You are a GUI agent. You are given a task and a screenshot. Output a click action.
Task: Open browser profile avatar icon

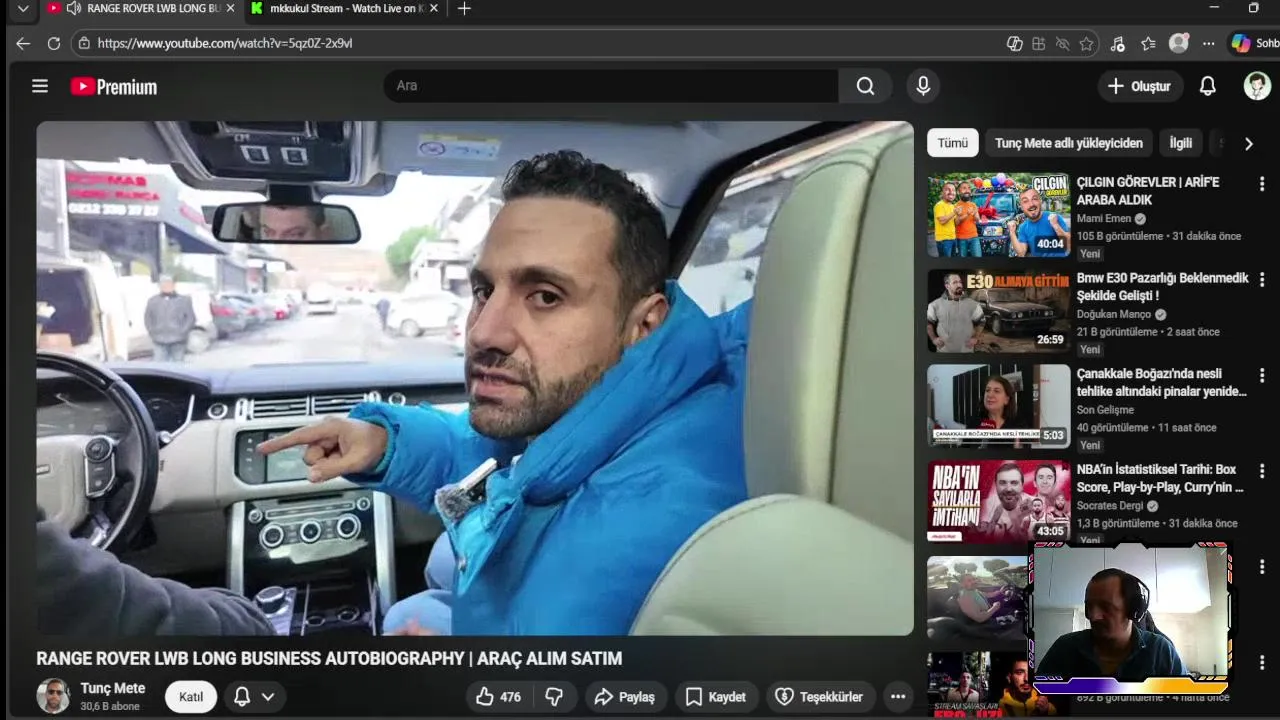(1179, 43)
